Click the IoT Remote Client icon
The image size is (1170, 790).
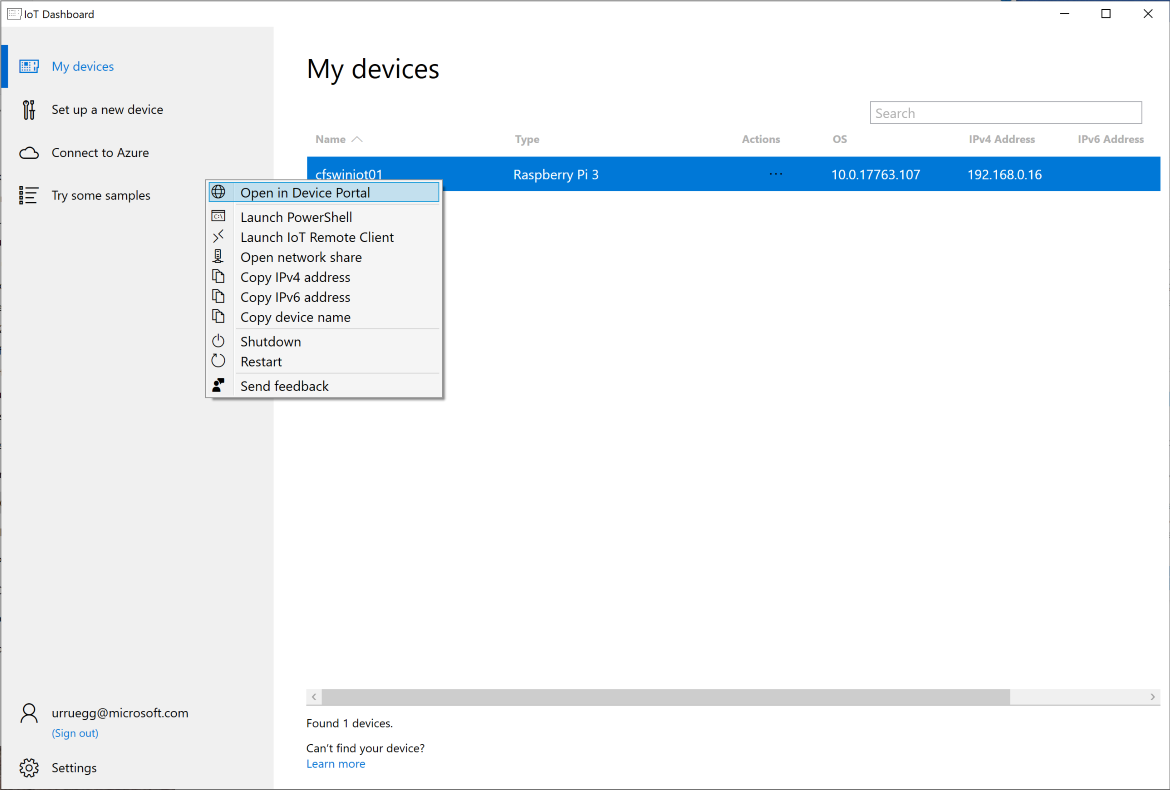pyautogui.click(x=219, y=236)
